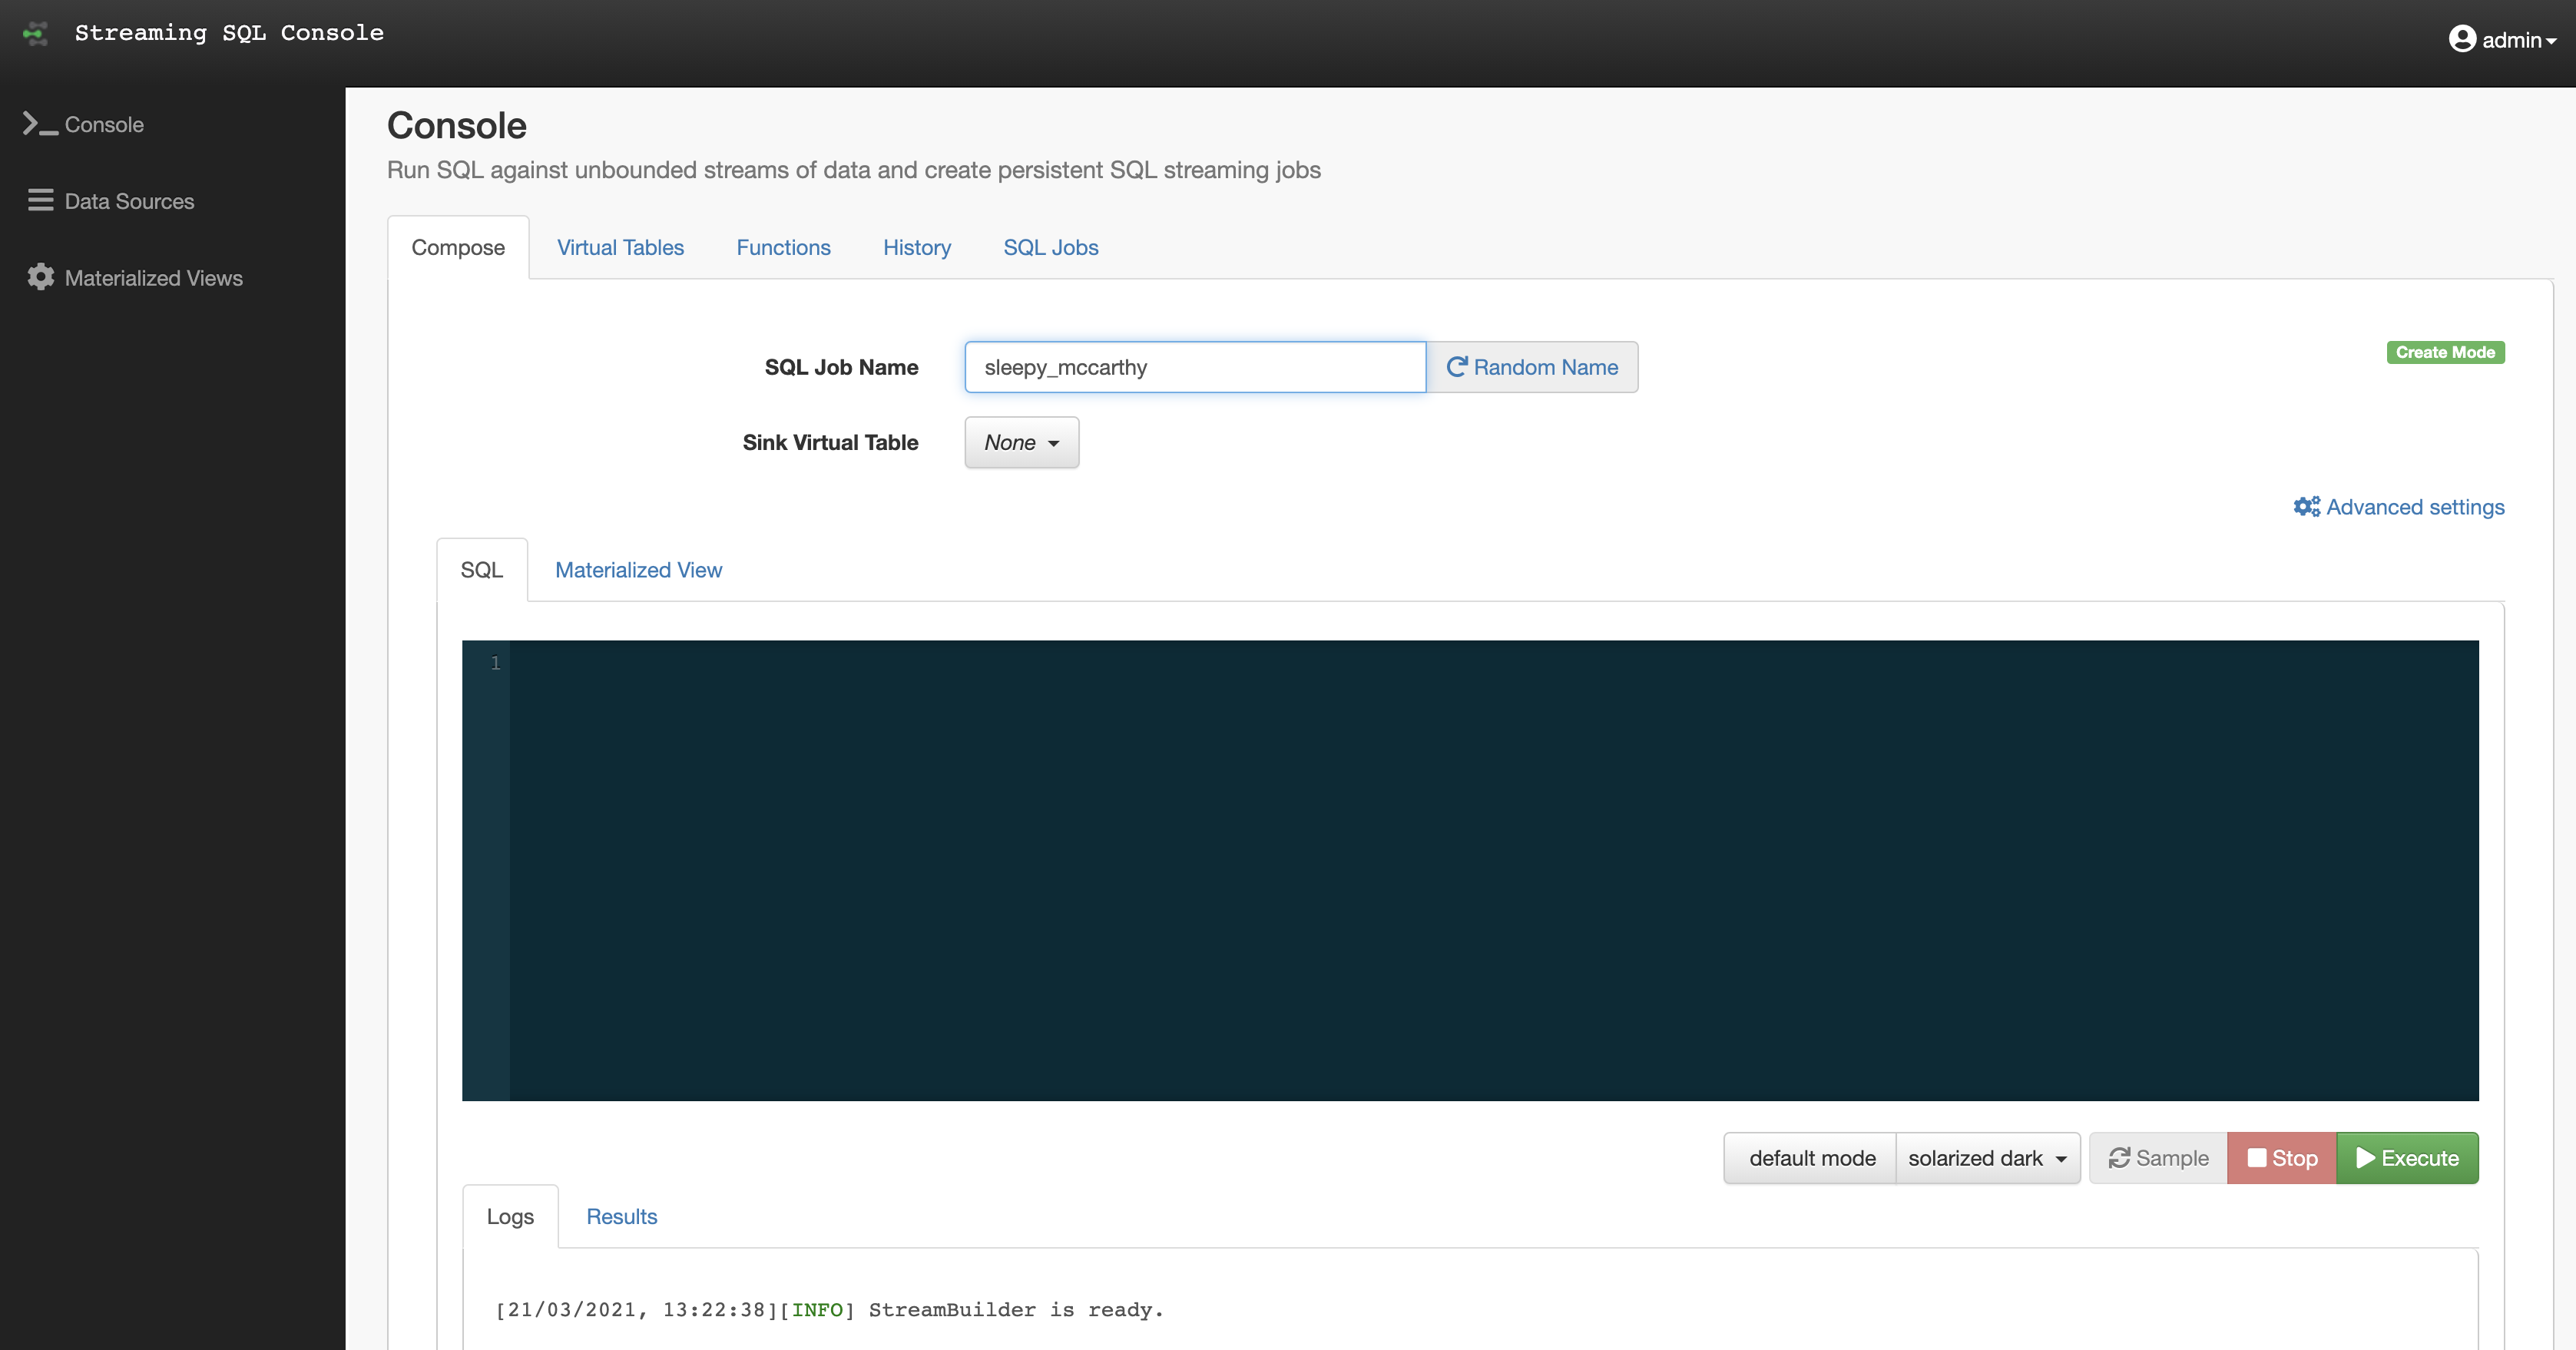
Task: Click into the SQL Job Name field
Action: point(1194,367)
